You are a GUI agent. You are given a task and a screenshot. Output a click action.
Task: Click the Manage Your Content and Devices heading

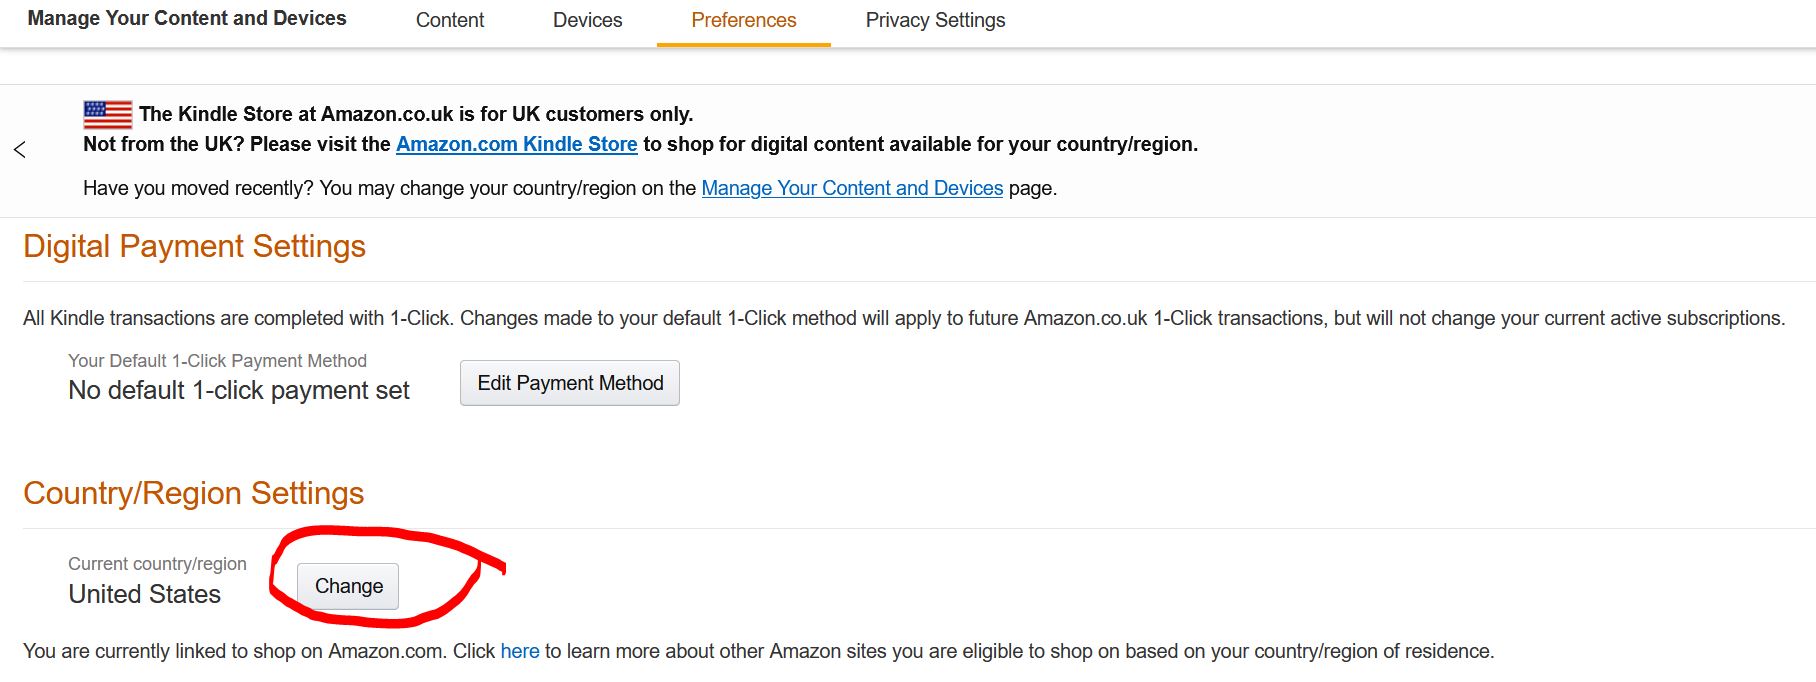(x=189, y=17)
